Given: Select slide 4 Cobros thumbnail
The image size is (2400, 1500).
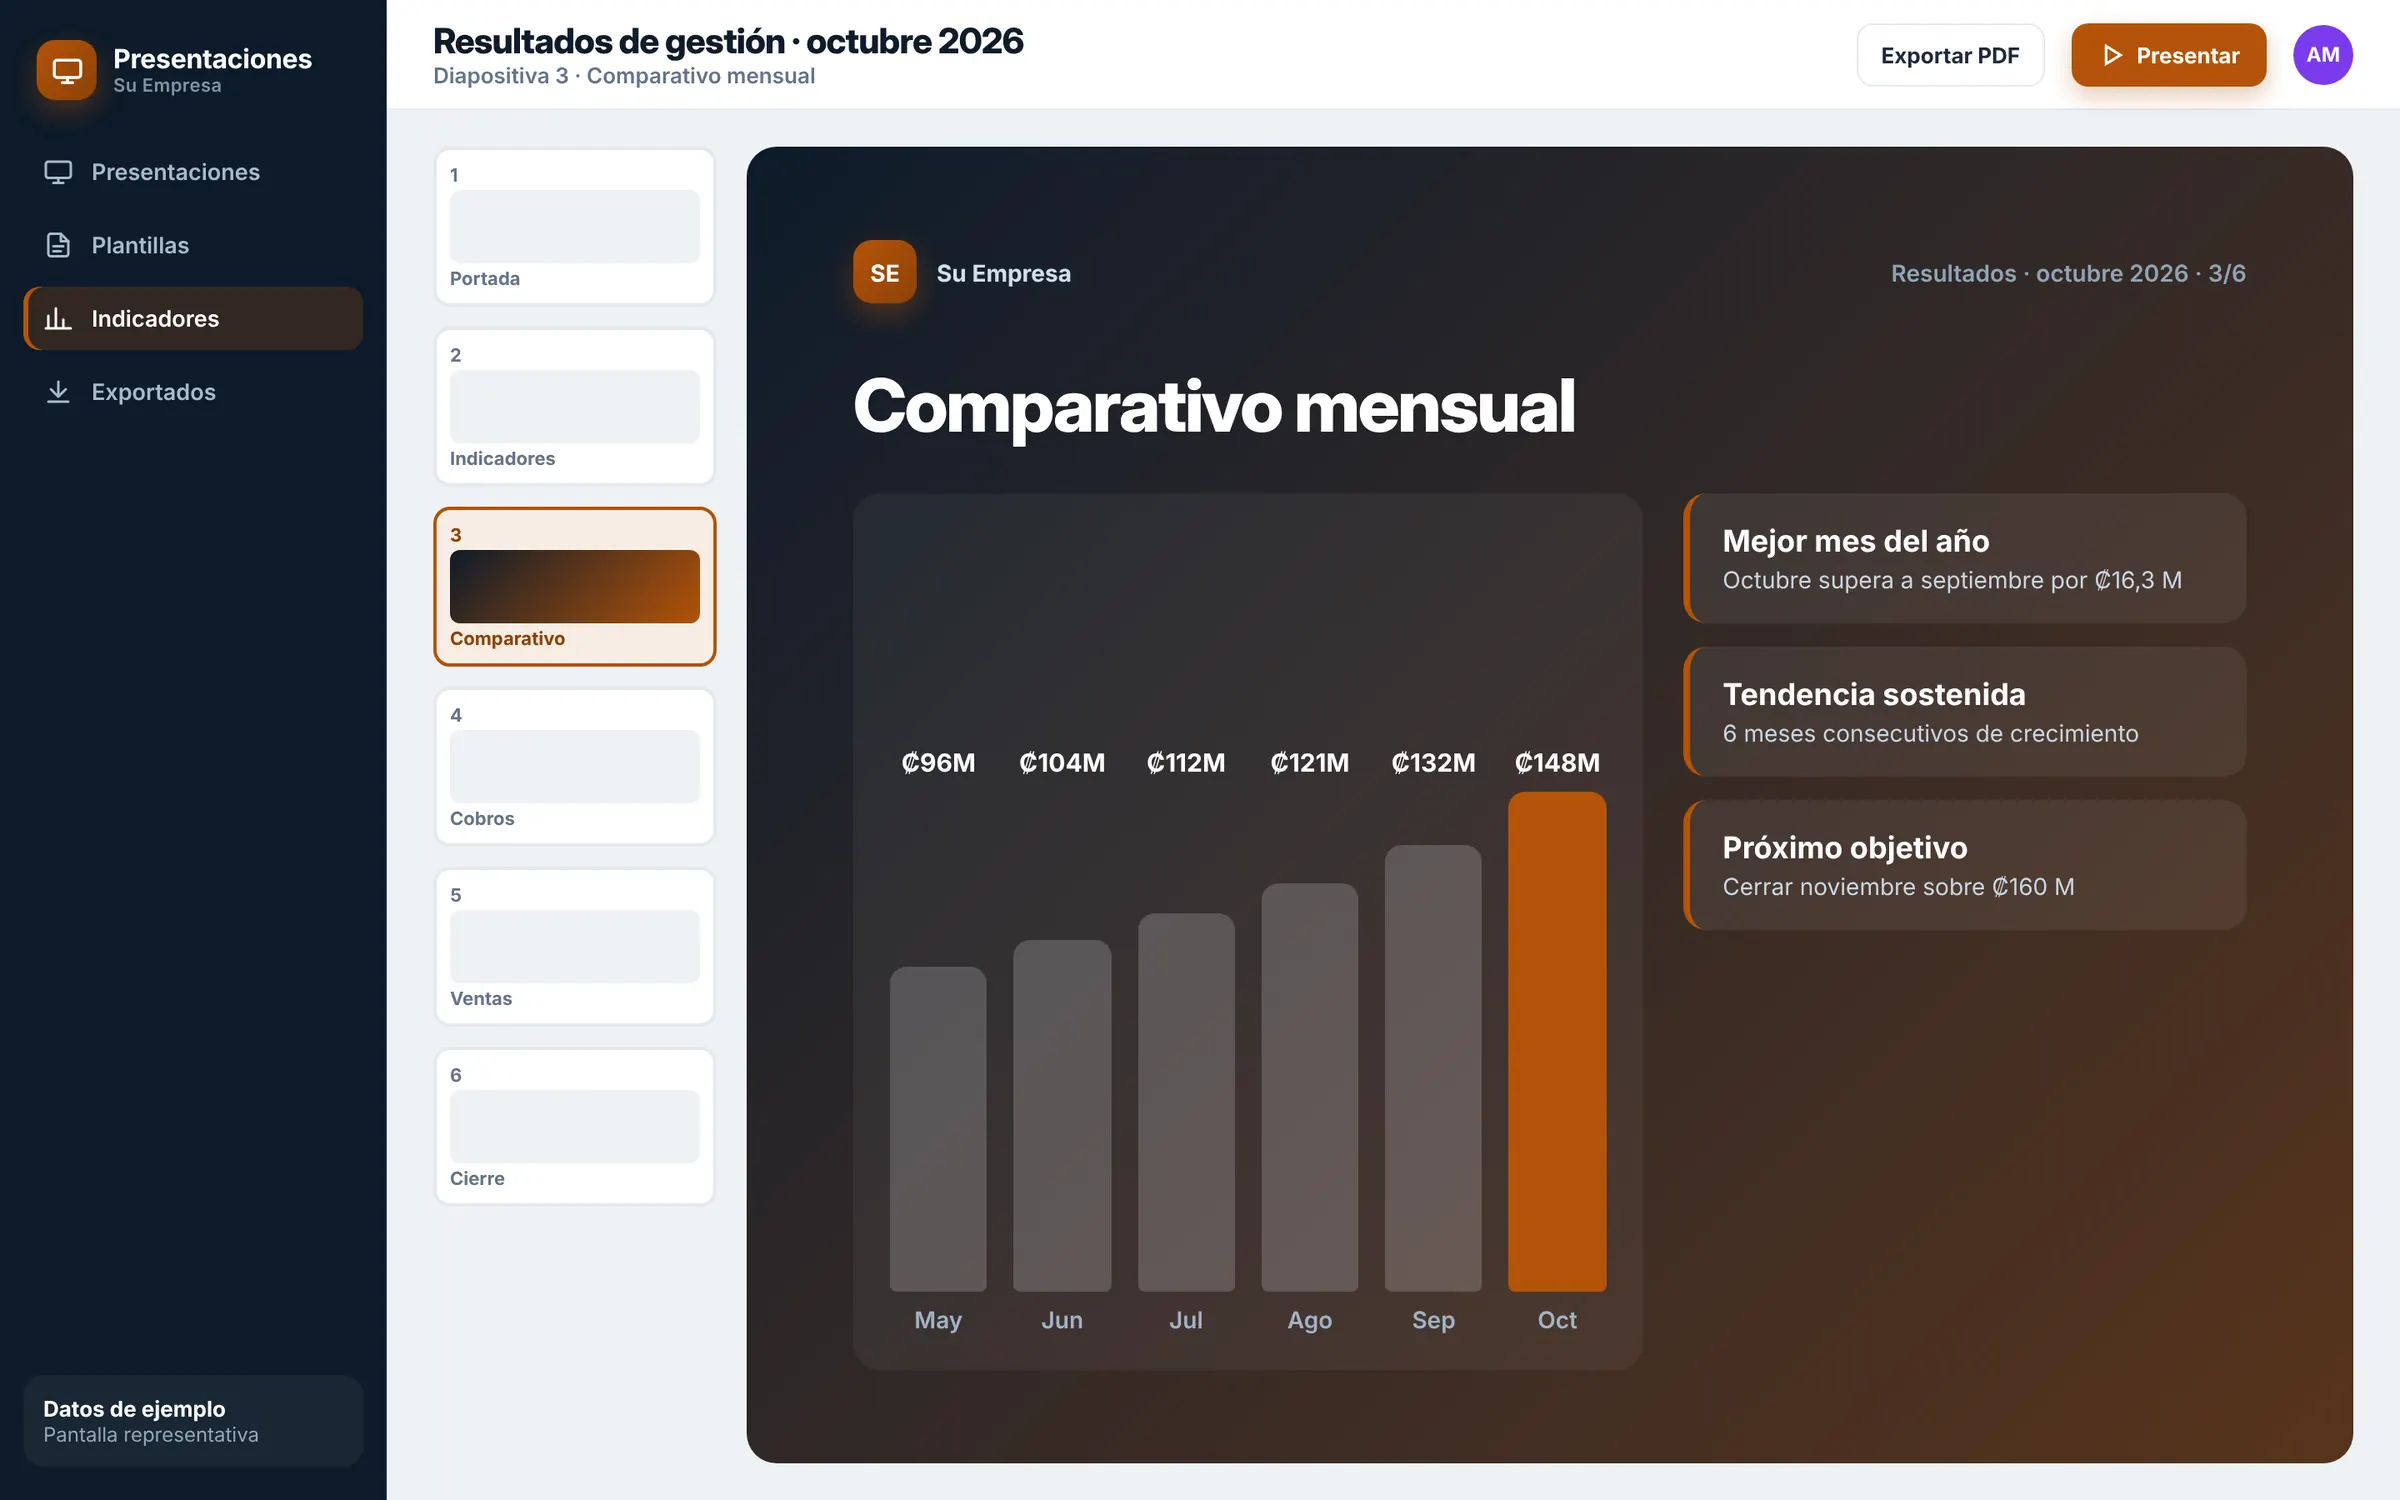Looking at the screenshot, I should click(x=575, y=767).
